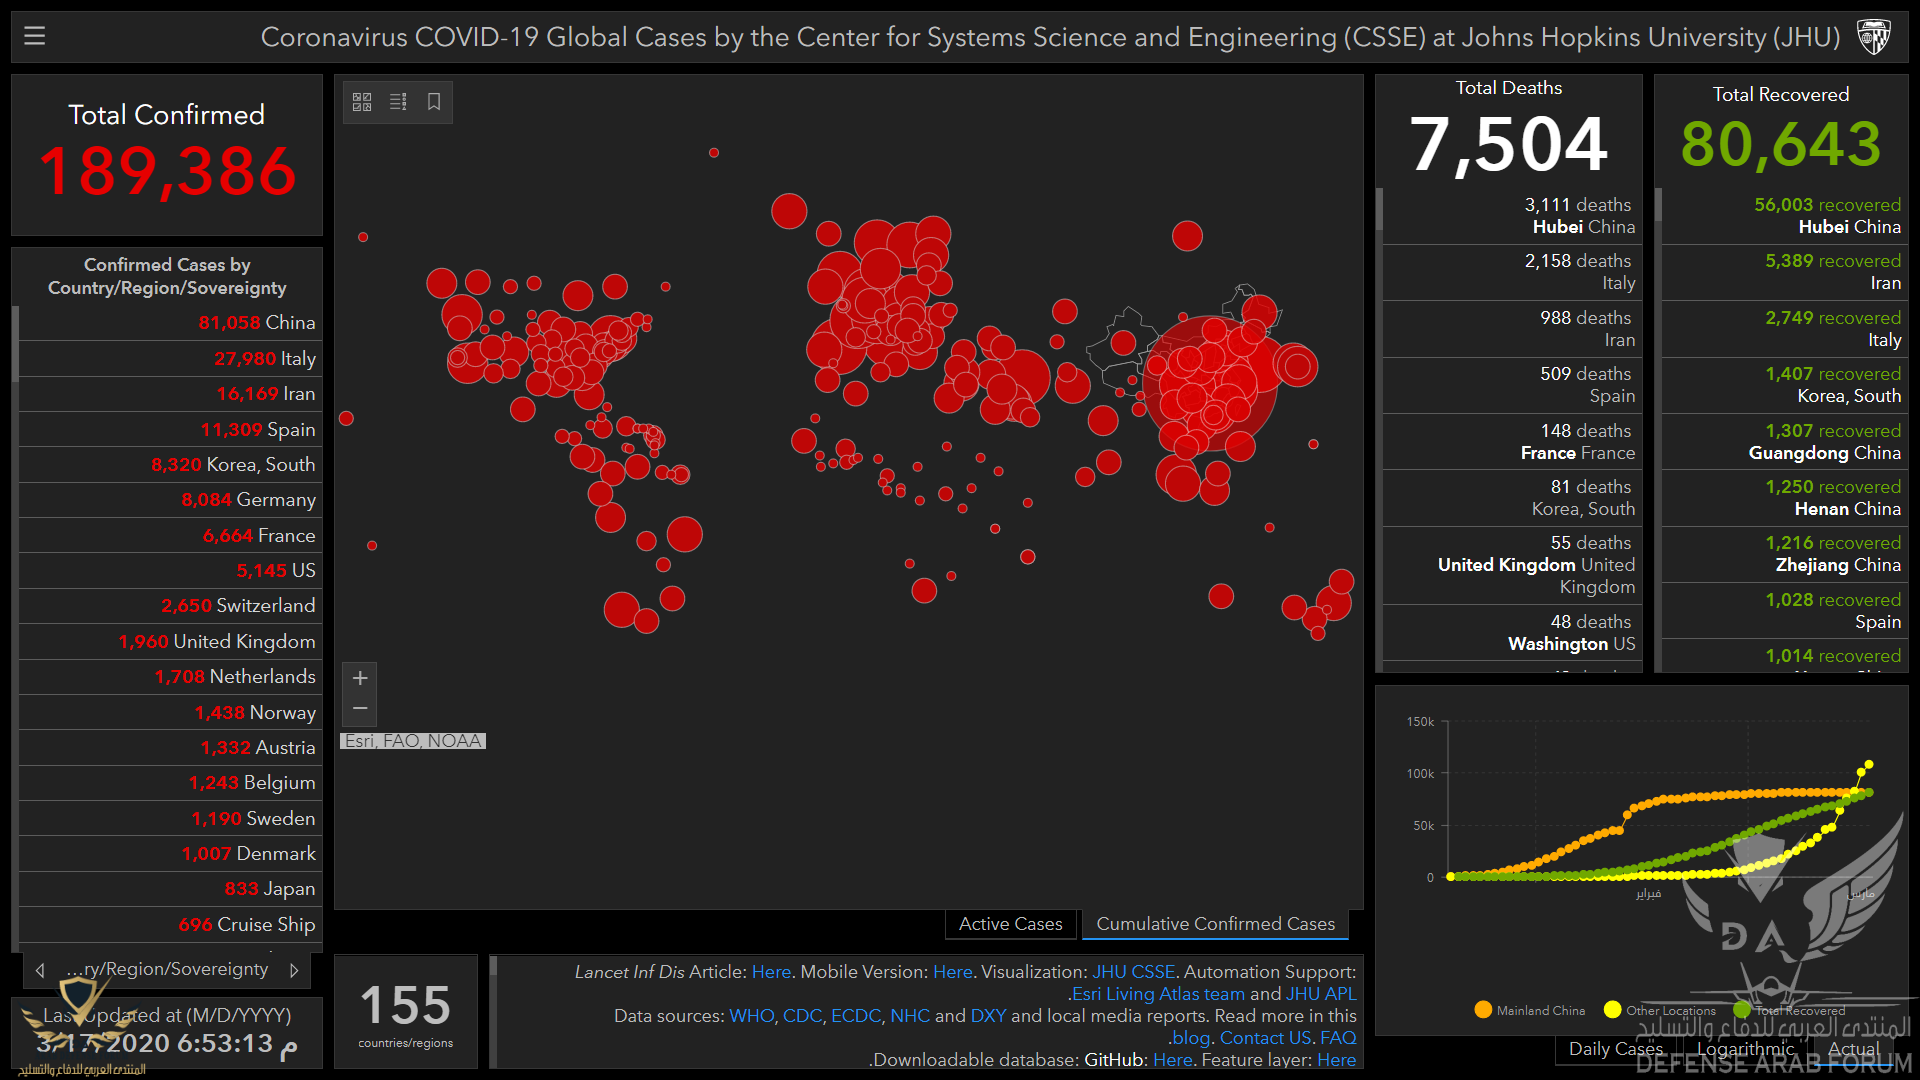Select the 1,438 Norway row
This screenshot has height=1080, width=1920.
(168, 713)
